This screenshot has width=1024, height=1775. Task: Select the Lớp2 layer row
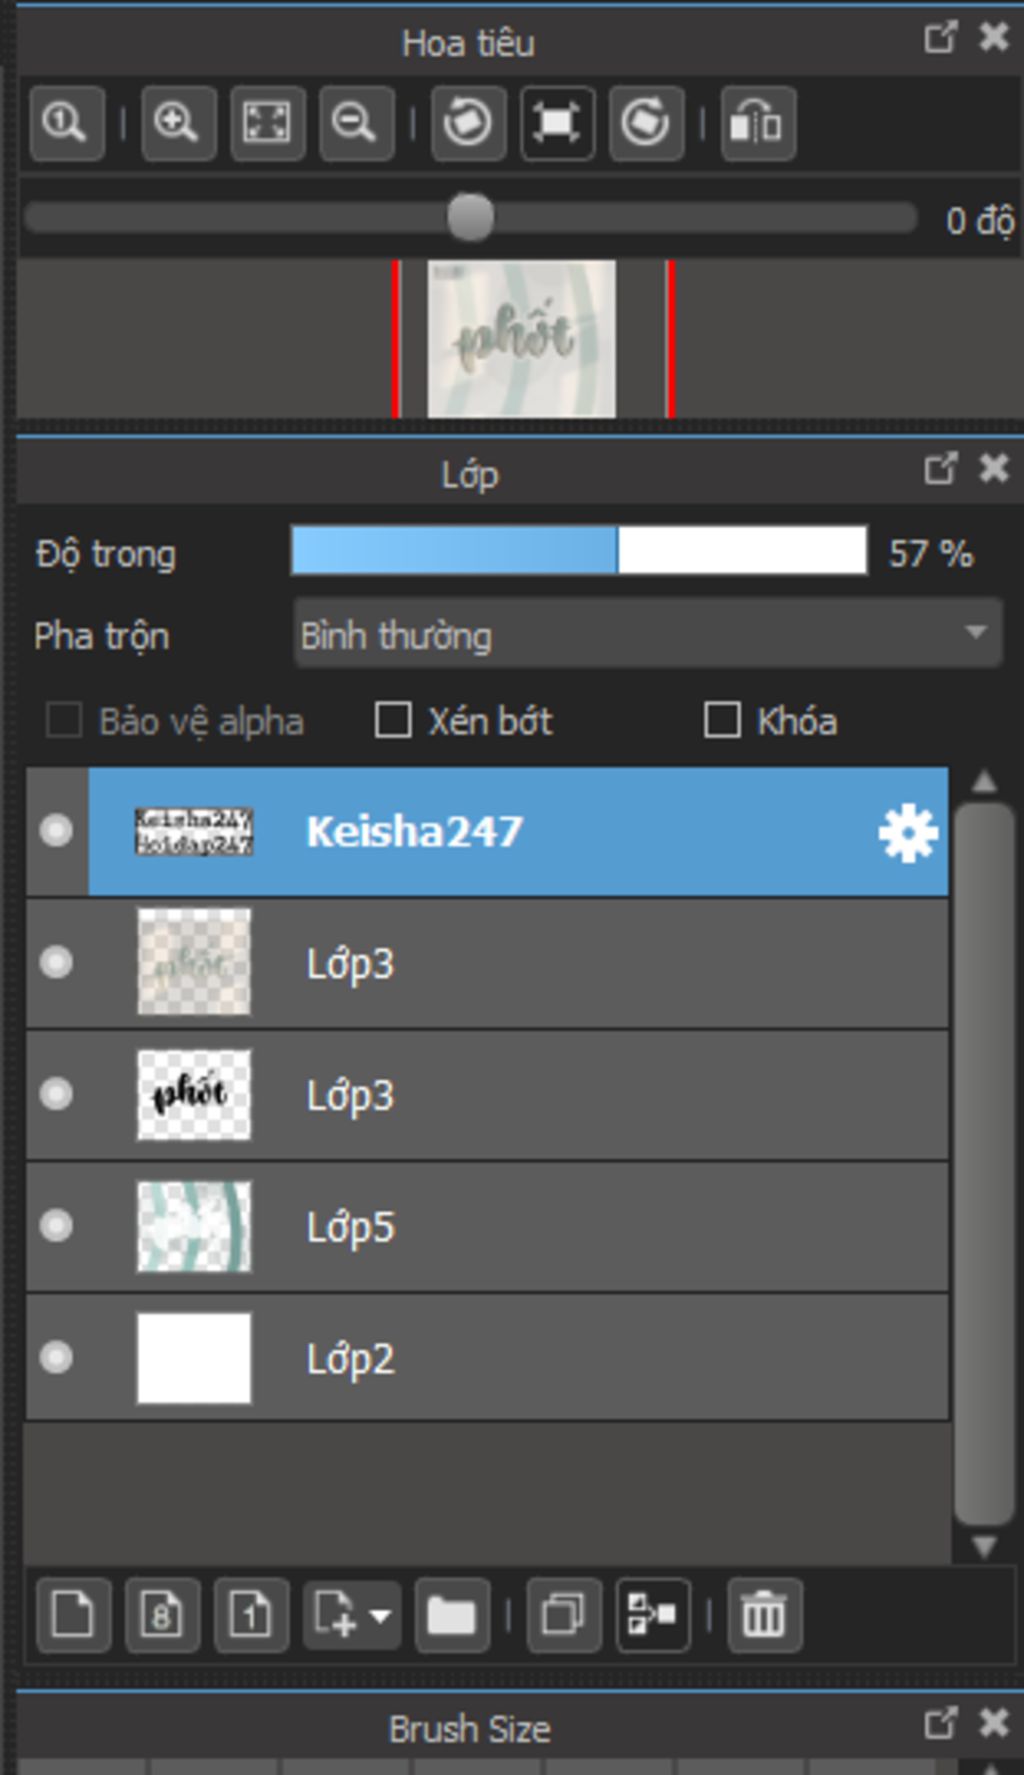(x=600, y=1357)
